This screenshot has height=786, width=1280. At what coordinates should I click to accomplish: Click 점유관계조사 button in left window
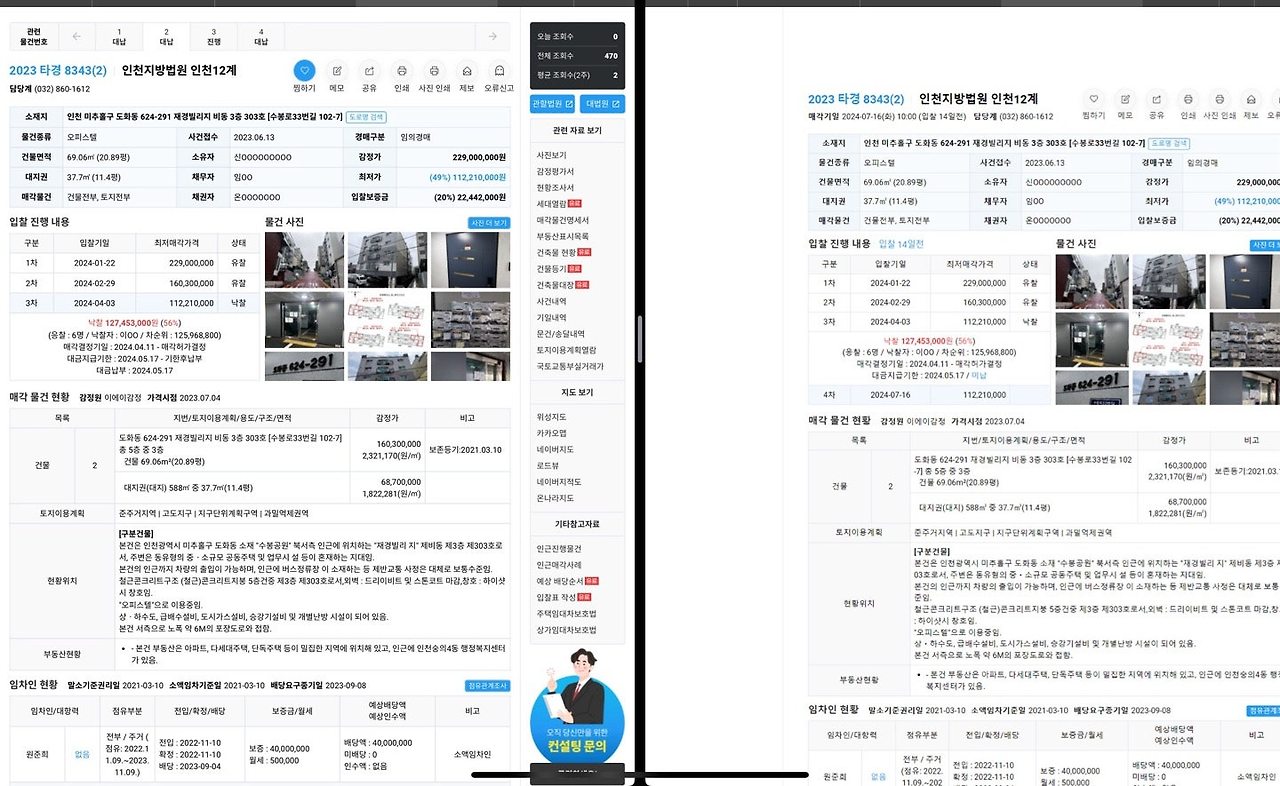click(488, 685)
